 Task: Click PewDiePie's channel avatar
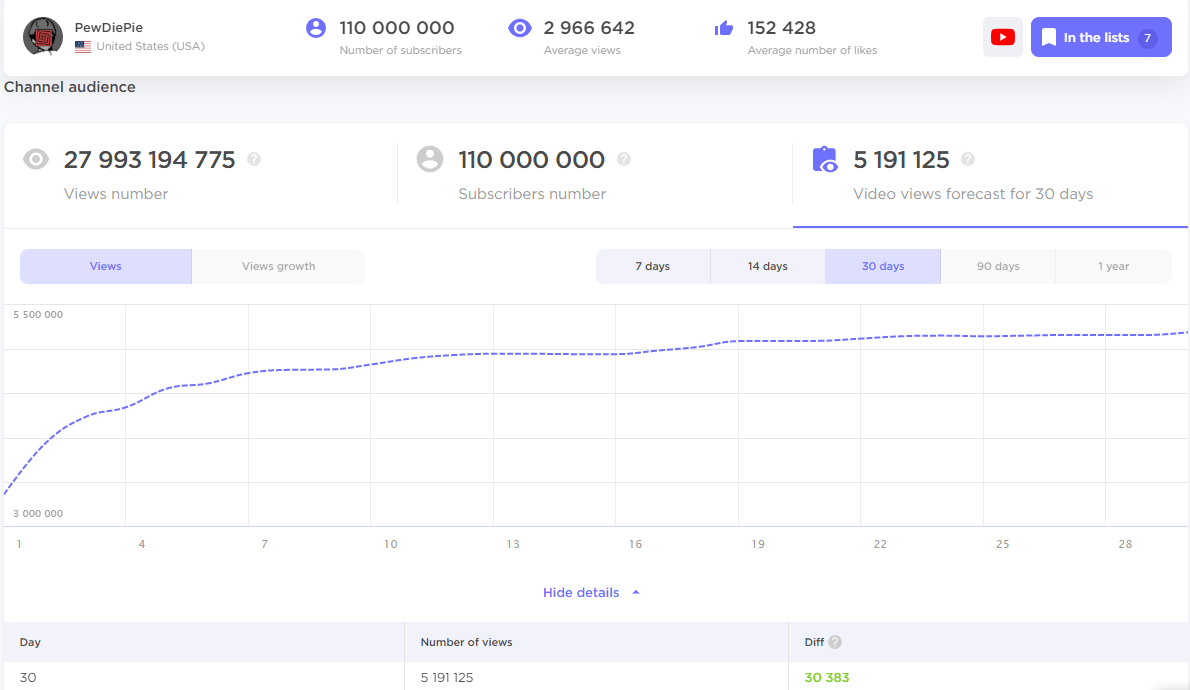(42, 36)
